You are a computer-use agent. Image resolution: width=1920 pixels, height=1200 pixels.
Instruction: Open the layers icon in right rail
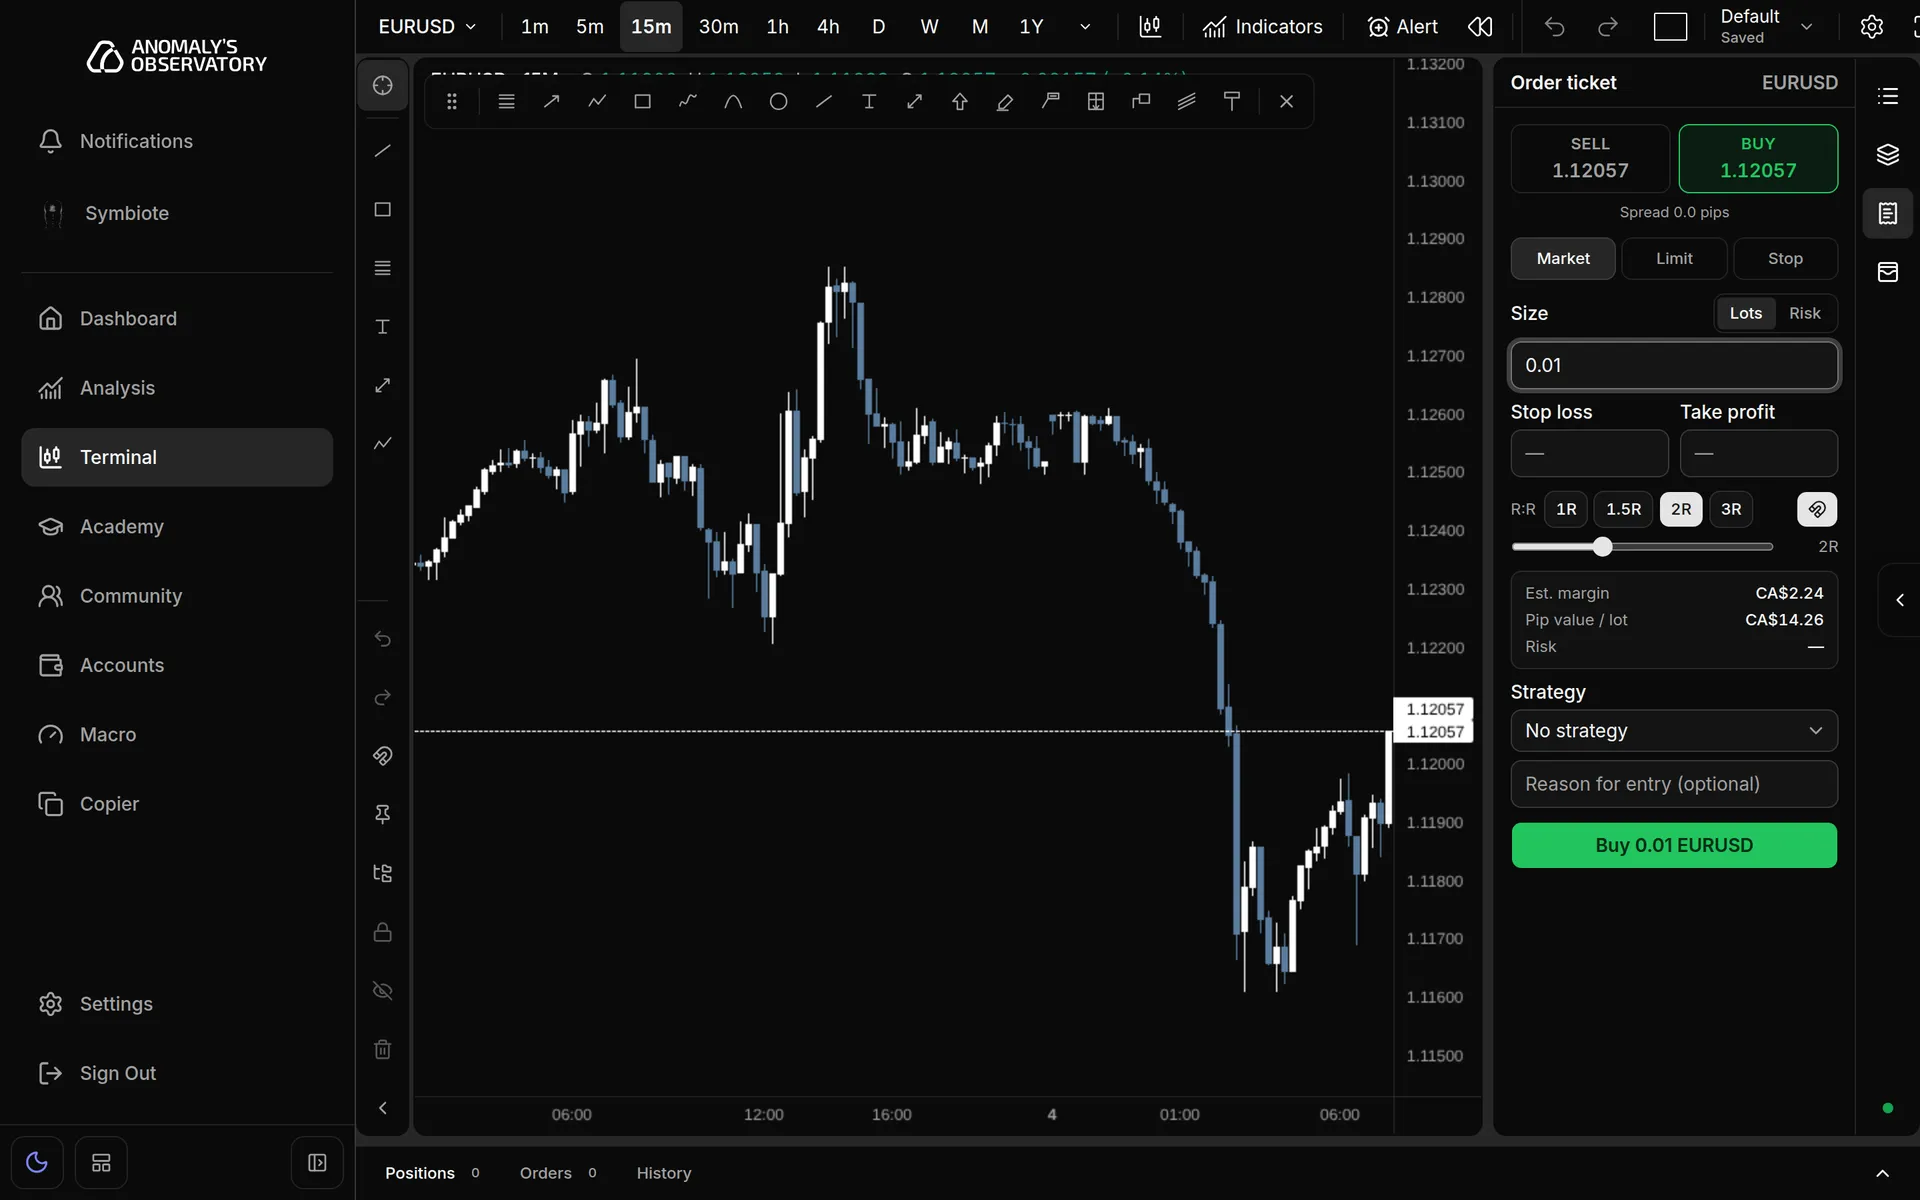[x=1888, y=155]
